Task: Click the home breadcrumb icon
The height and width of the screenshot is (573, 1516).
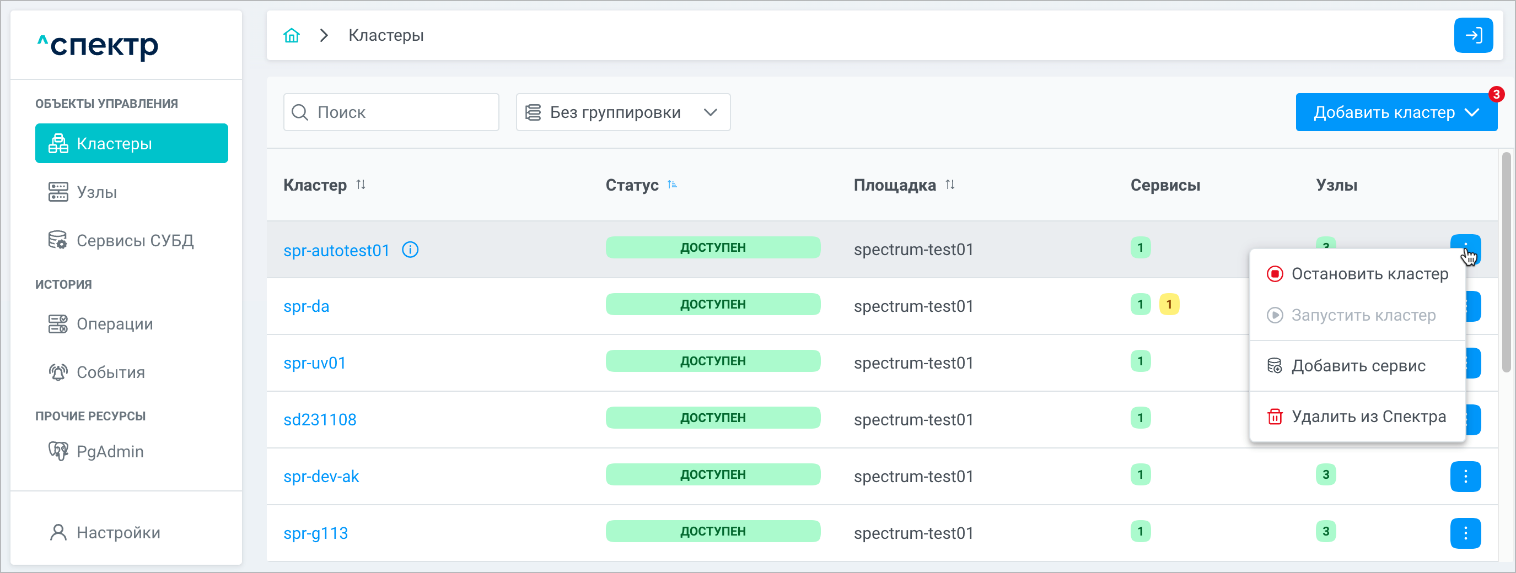Action: (x=292, y=36)
